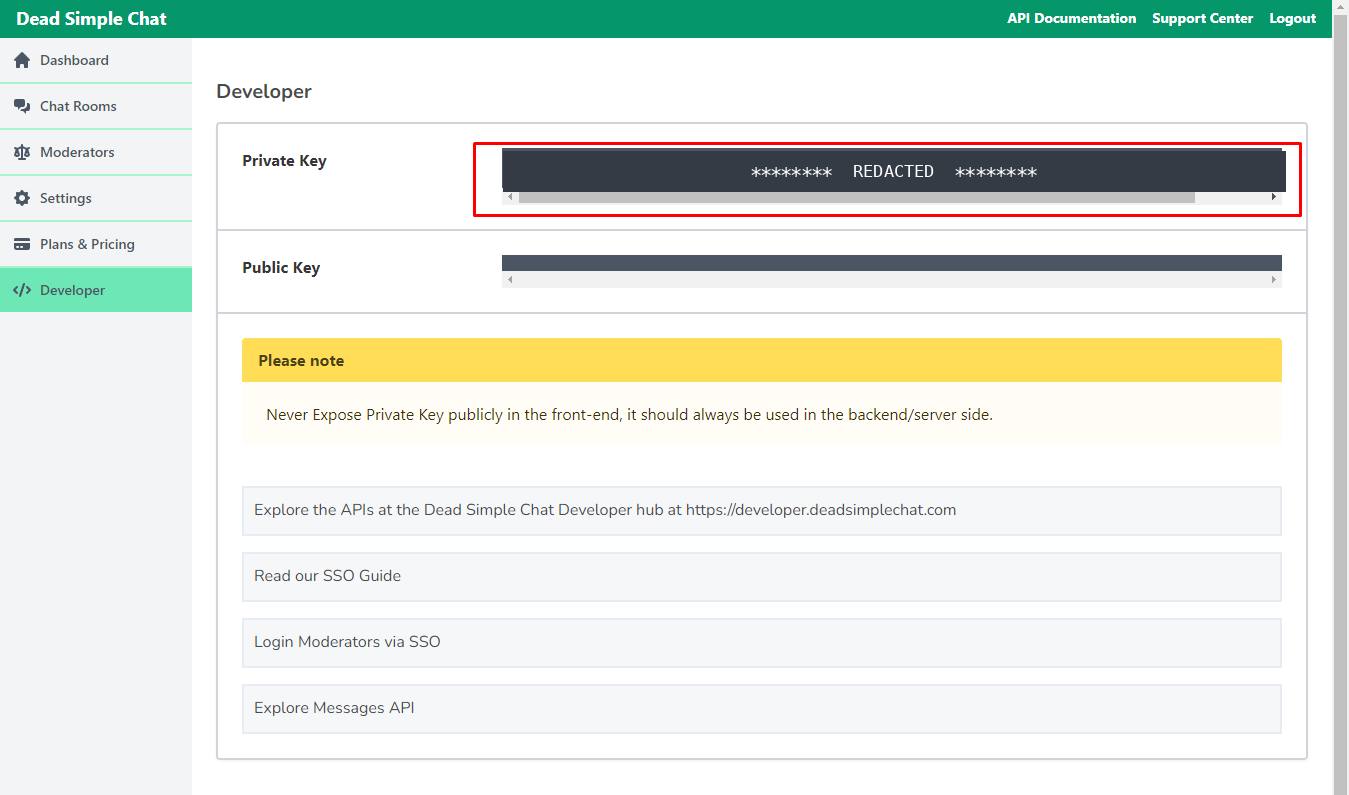Click the Private Key label
This screenshot has height=795, width=1349.
pyautogui.click(x=284, y=161)
